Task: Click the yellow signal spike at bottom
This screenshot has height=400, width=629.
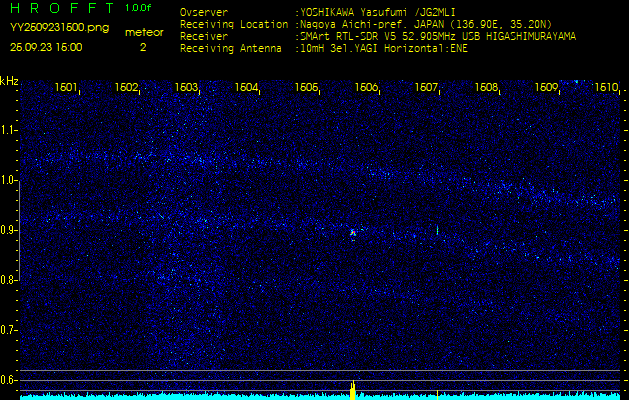Action: click(x=353, y=390)
